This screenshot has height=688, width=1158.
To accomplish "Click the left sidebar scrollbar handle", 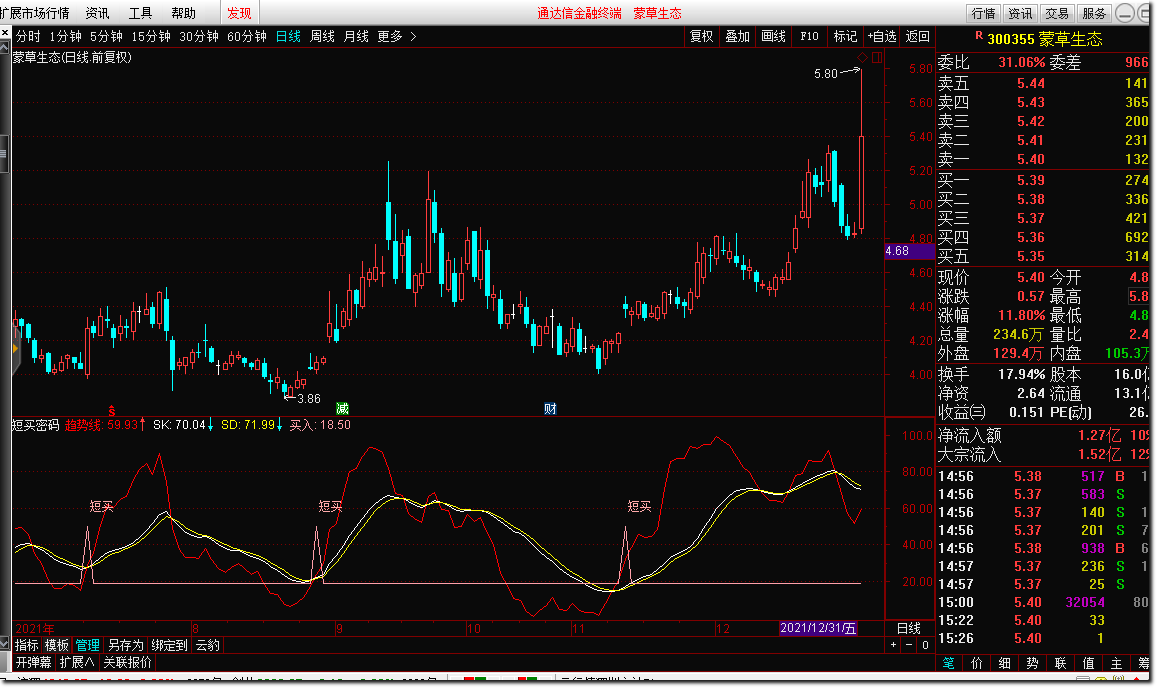I will [4, 154].
